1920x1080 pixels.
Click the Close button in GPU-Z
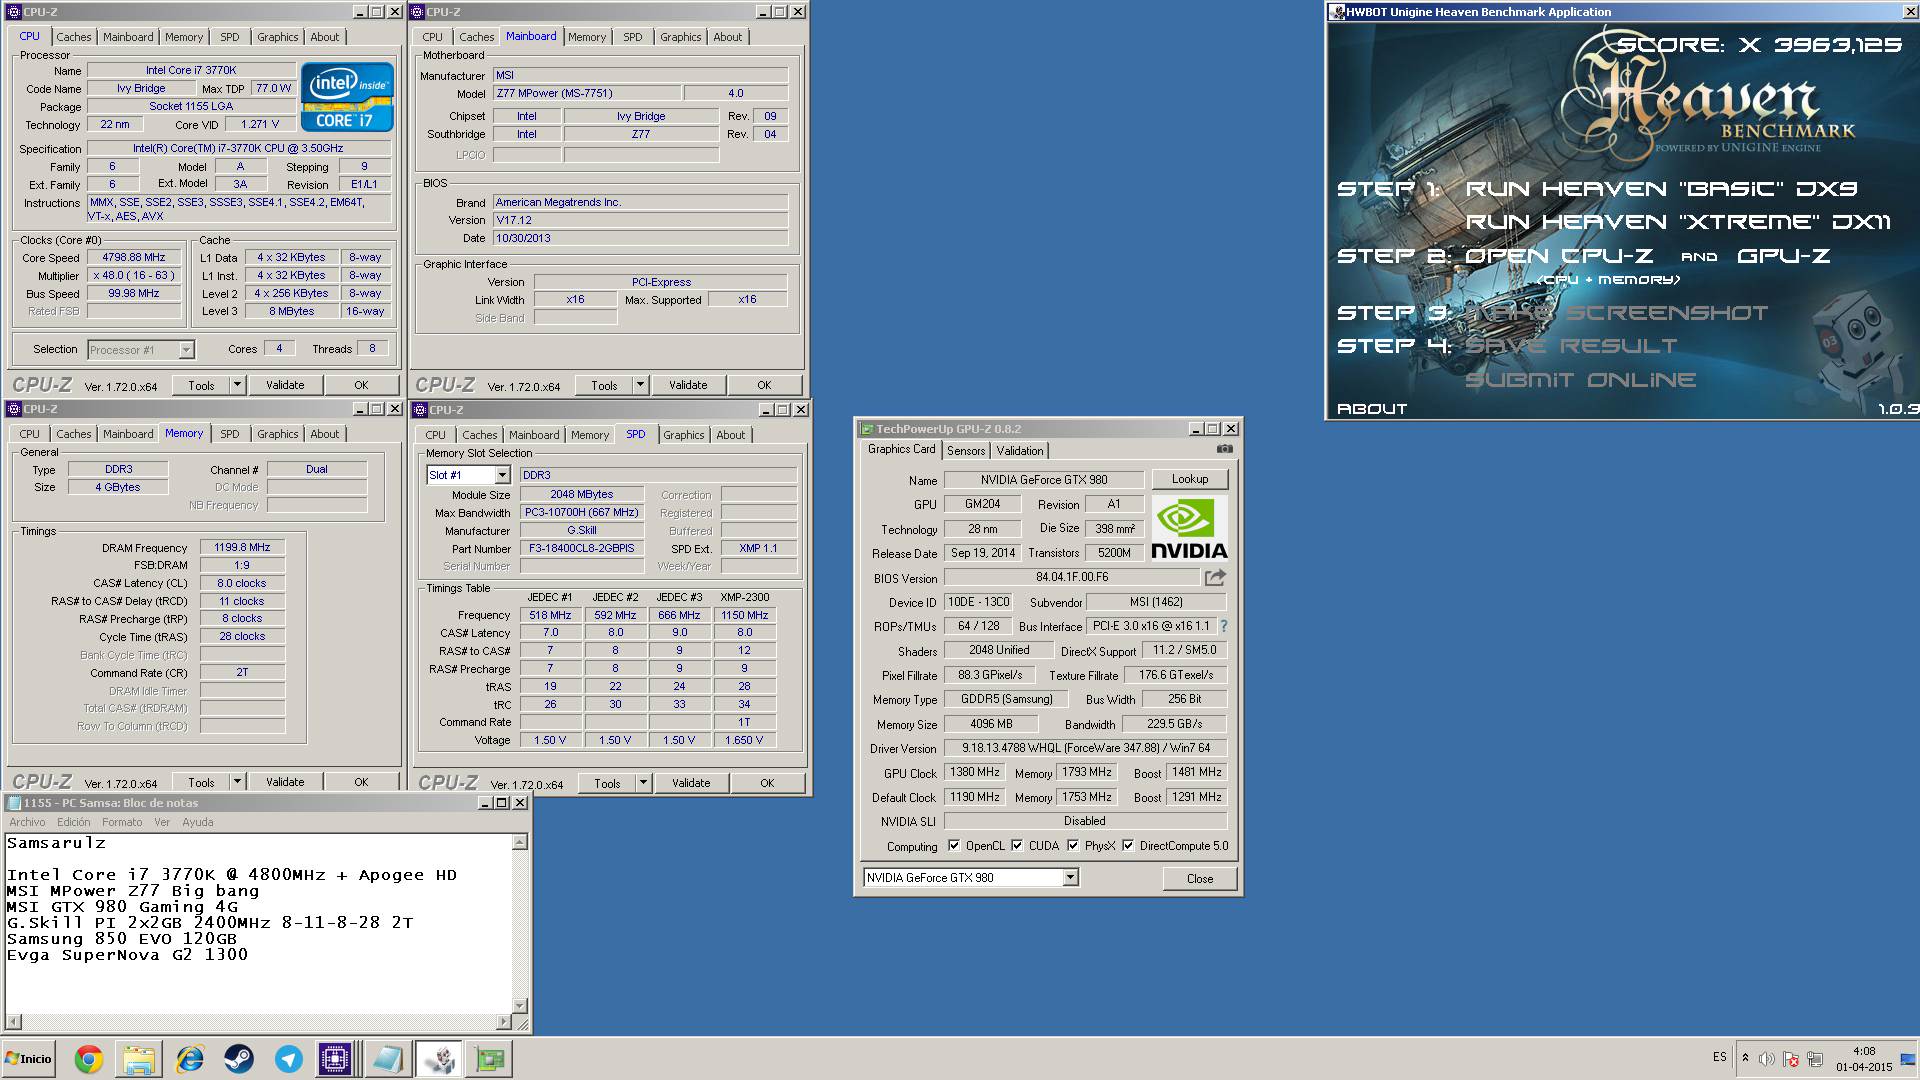click(x=1200, y=879)
